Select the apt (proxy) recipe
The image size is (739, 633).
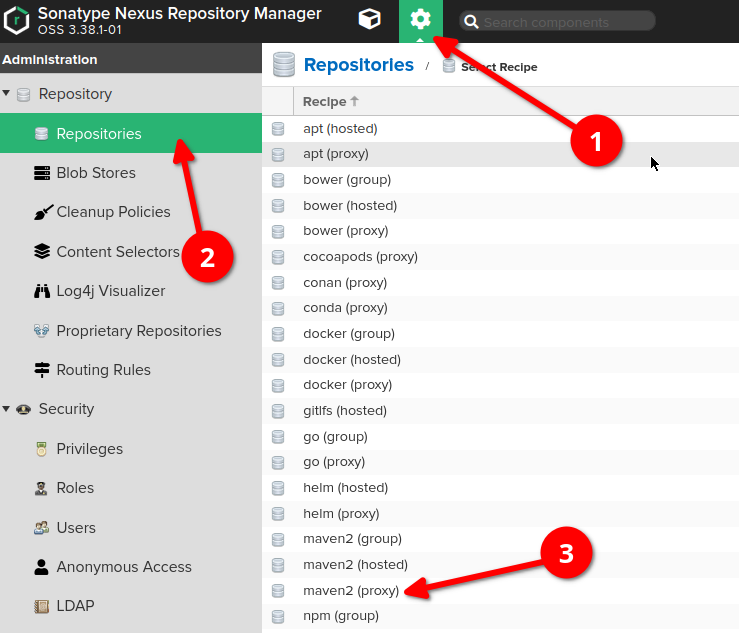point(501,154)
